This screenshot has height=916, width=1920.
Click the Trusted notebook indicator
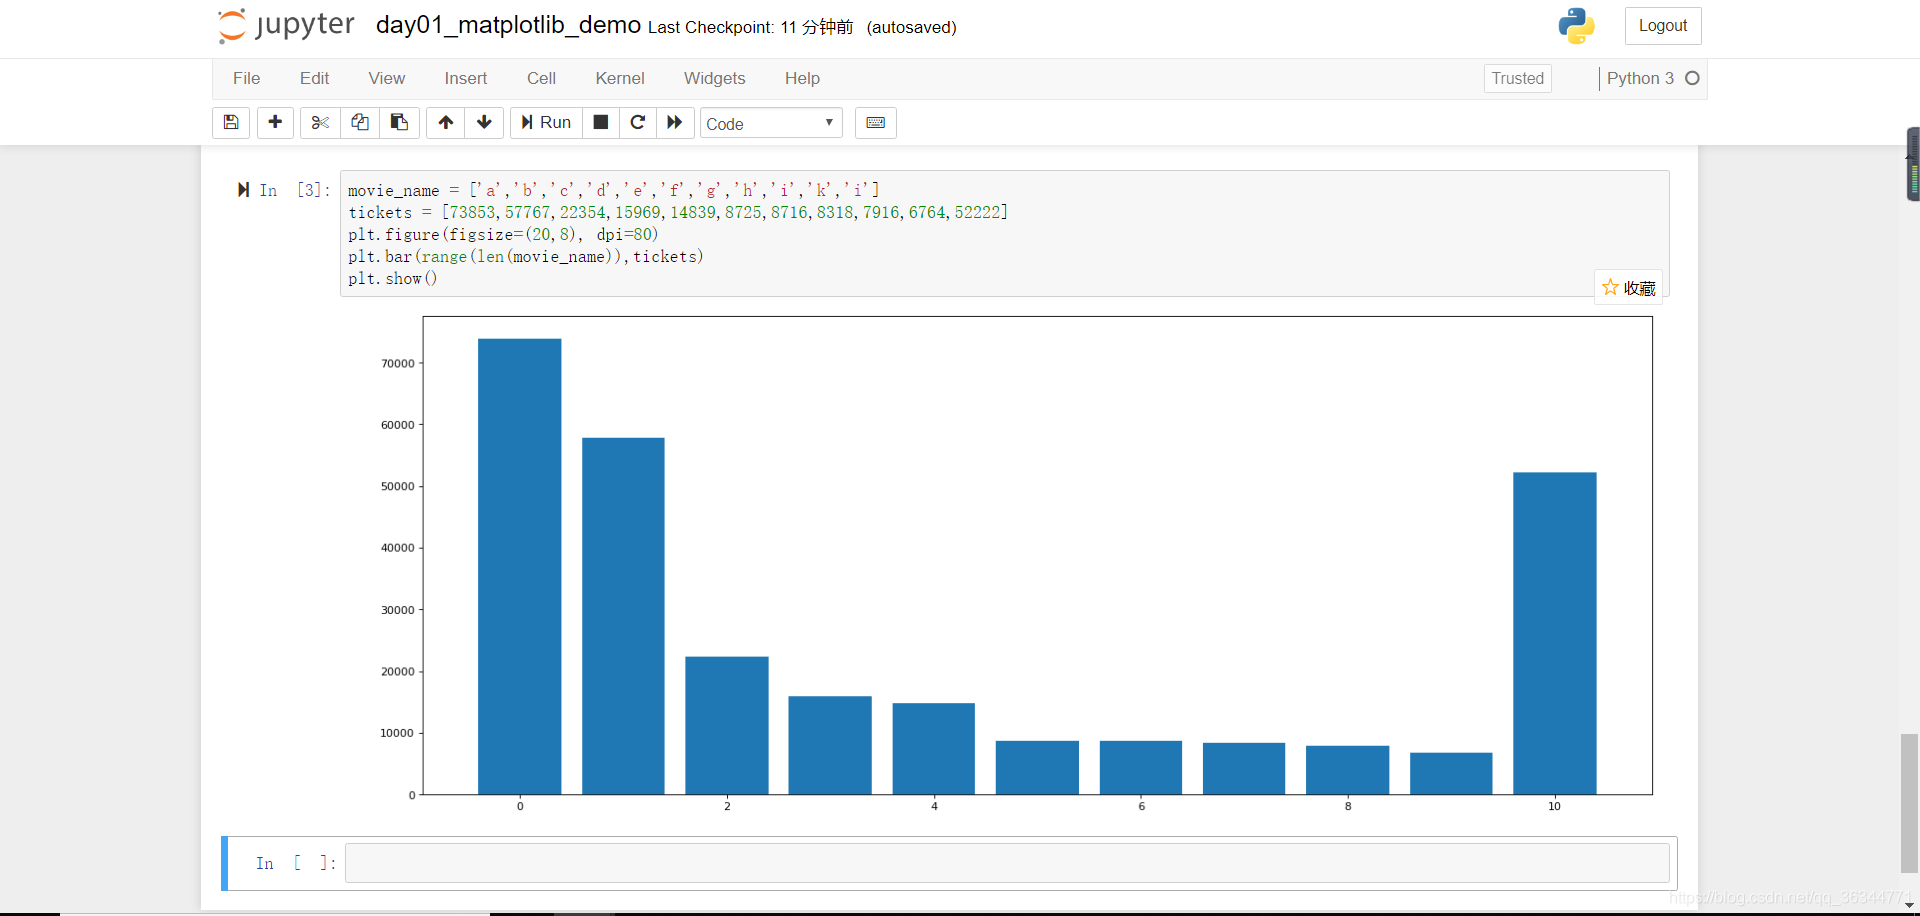click(x=1517, y=78)
